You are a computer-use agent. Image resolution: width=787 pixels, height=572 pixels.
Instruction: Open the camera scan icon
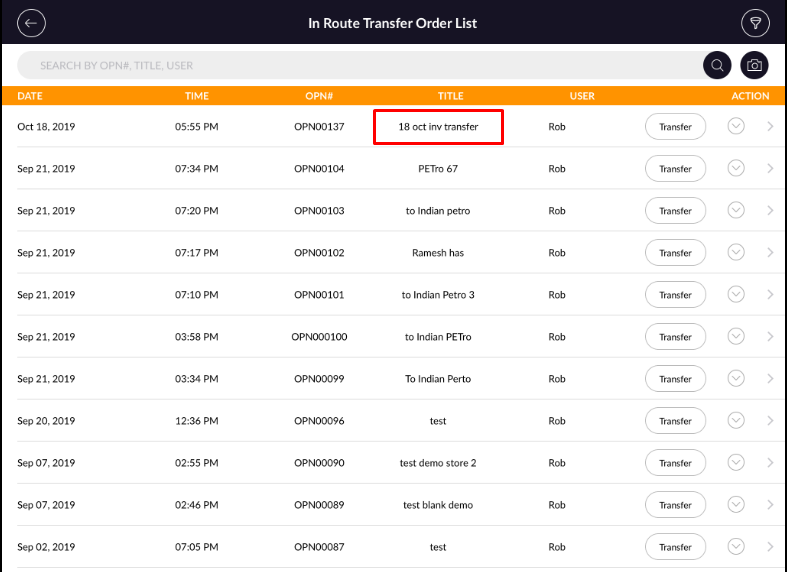point(755,66)
